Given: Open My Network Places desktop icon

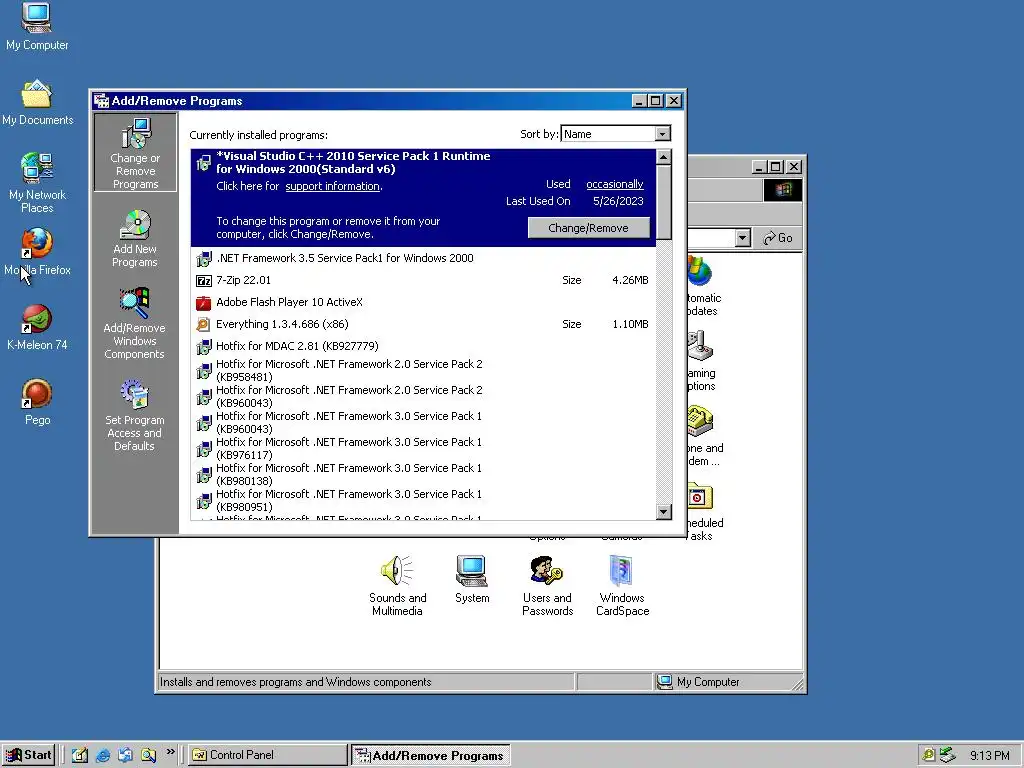Looking at the screenshot, I should coord(37,183).
